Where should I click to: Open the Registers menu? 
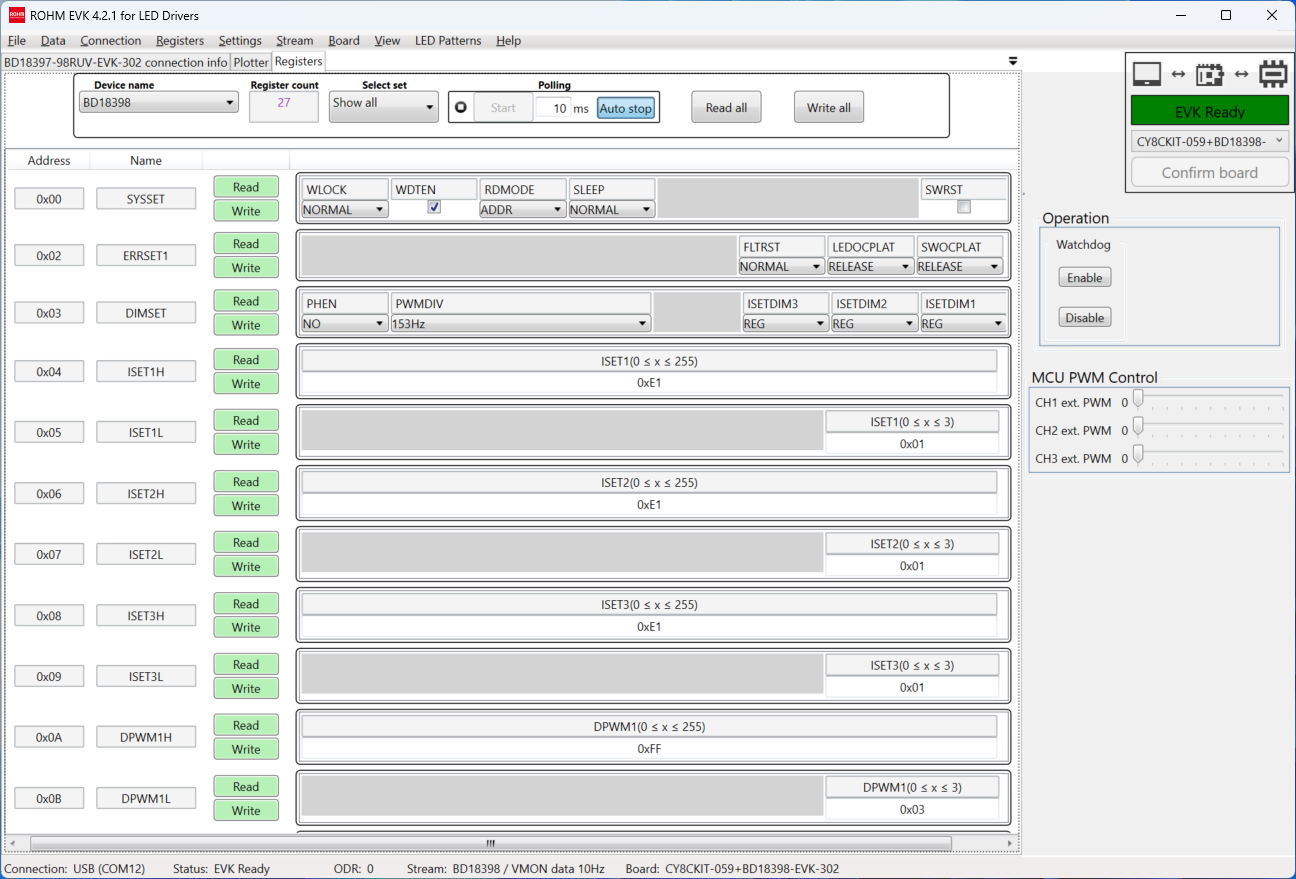click(x=180, y=41)
